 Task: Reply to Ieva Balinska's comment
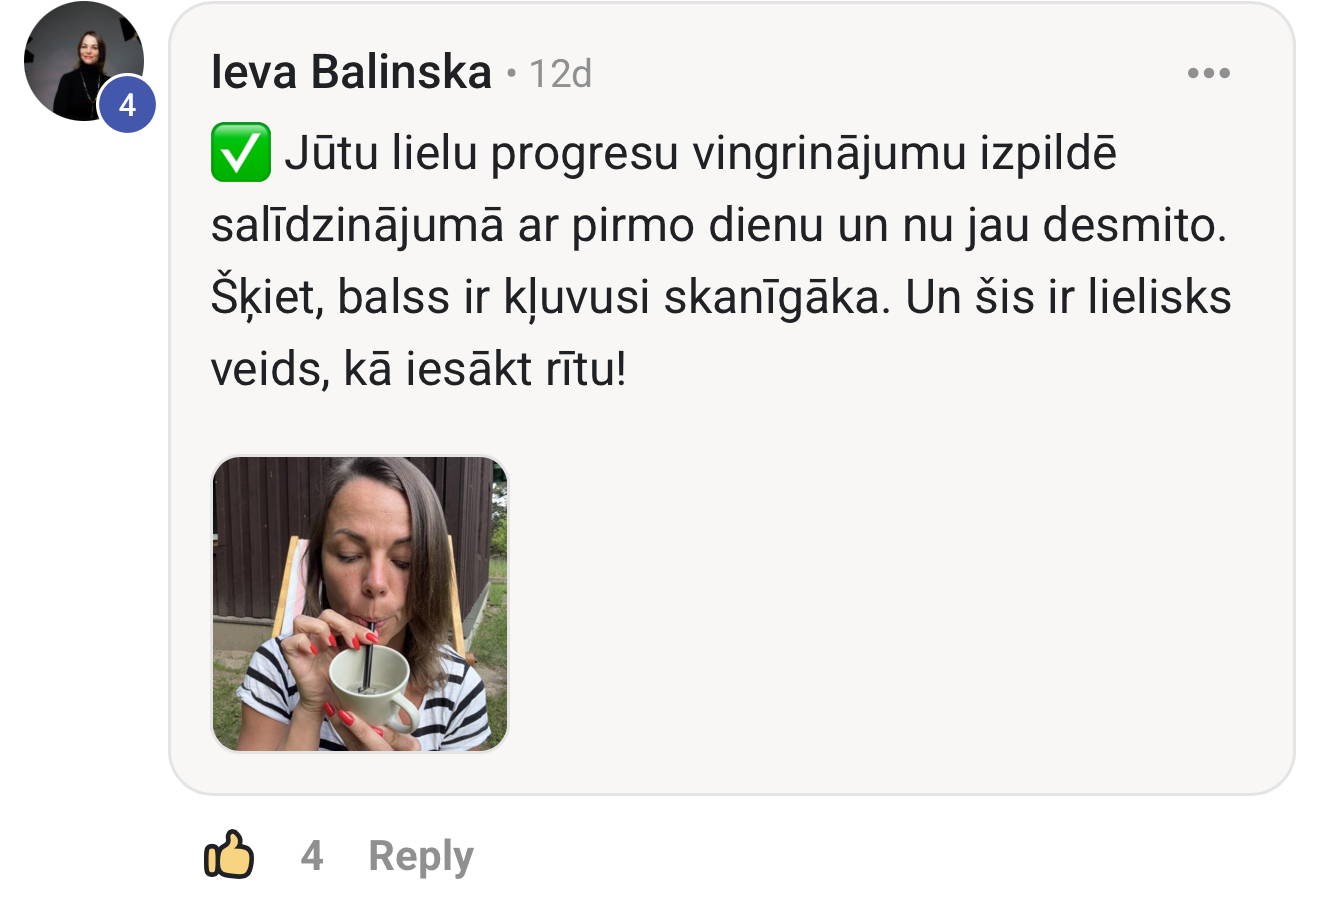pyautogui.click(x=420, y=857)
